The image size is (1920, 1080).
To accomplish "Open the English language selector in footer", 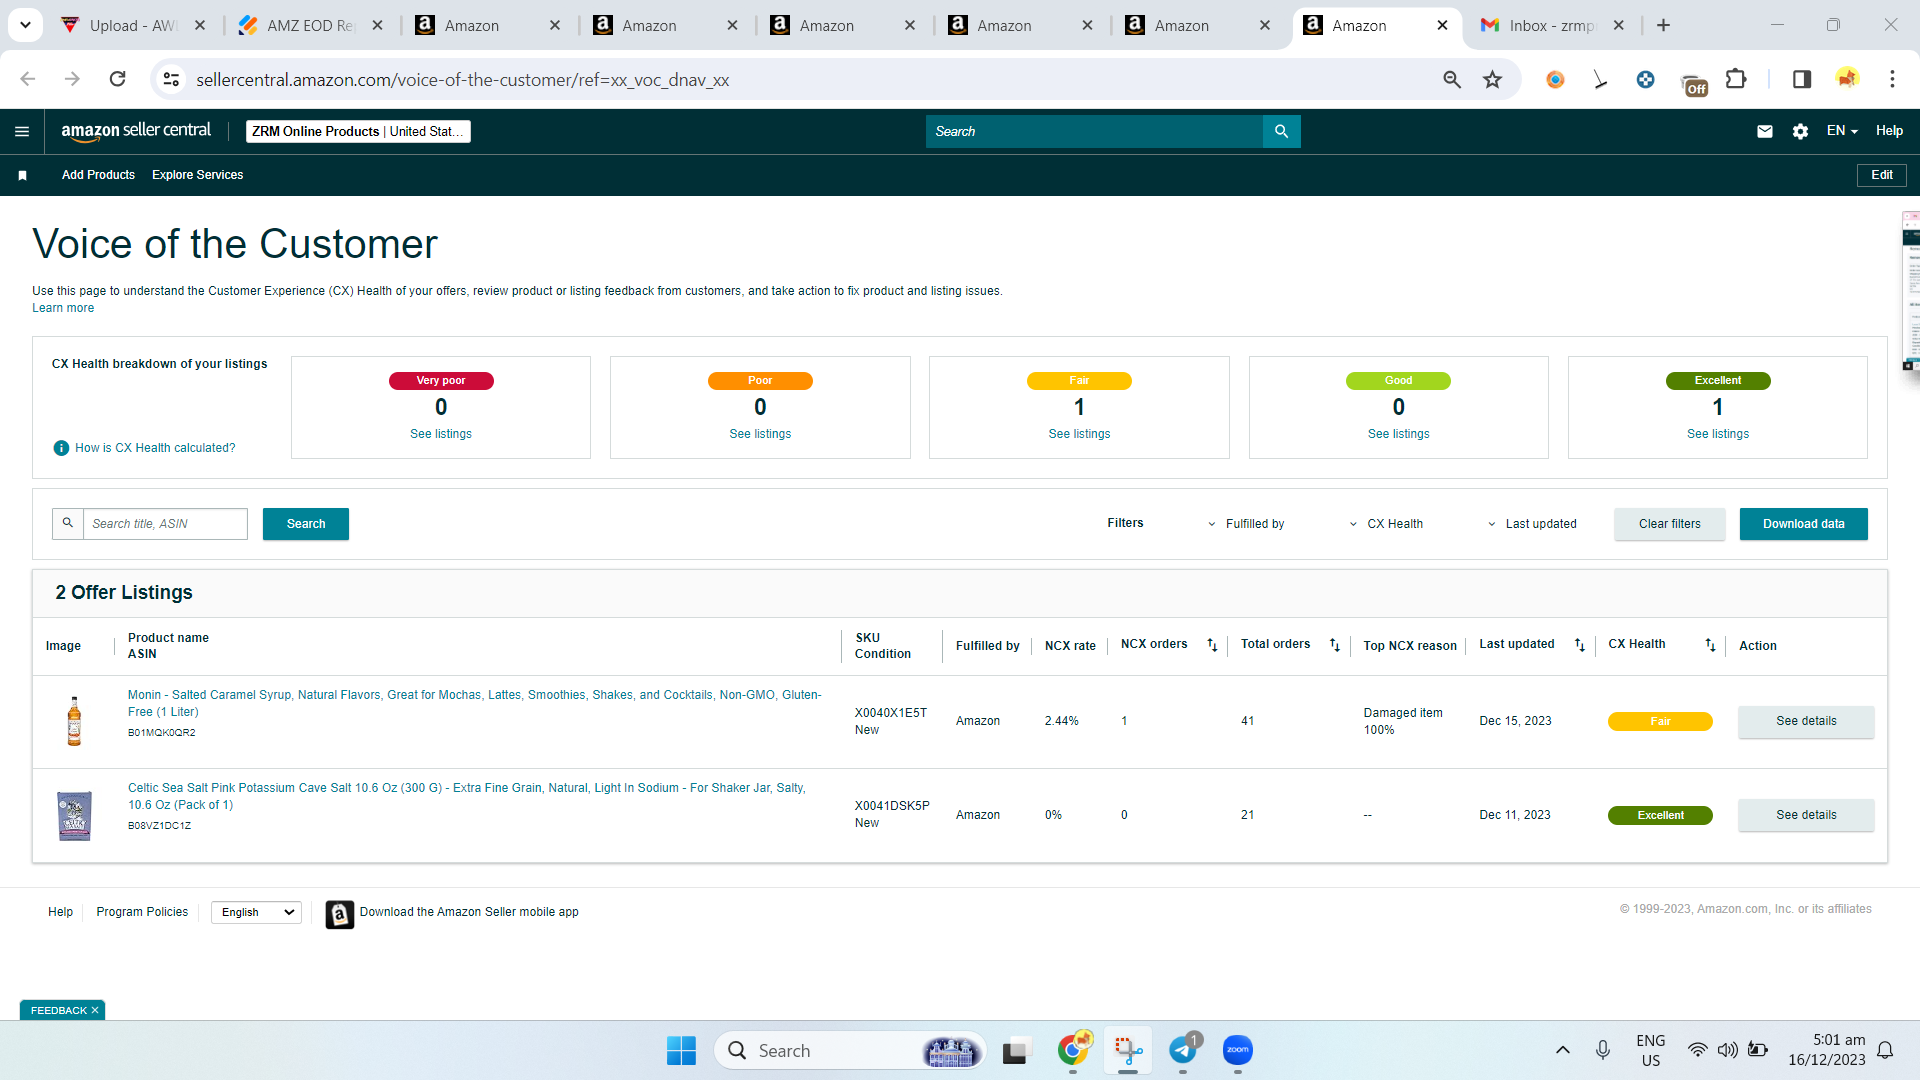I will [x=256, y=912].
